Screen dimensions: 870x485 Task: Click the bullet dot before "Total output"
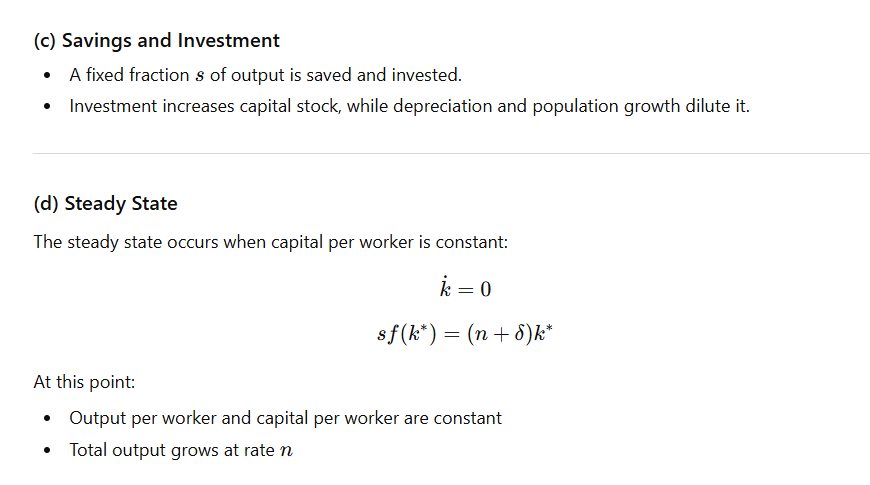point(48,451)
